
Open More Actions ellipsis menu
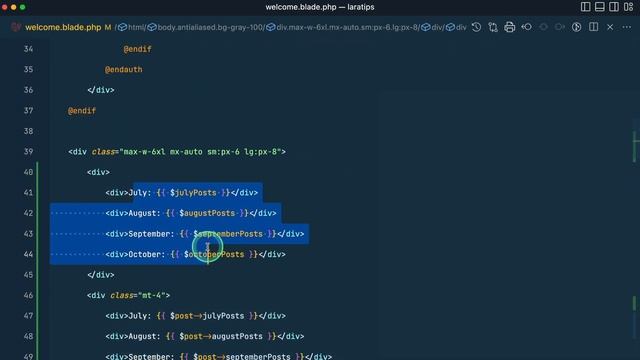click(627, 27)
